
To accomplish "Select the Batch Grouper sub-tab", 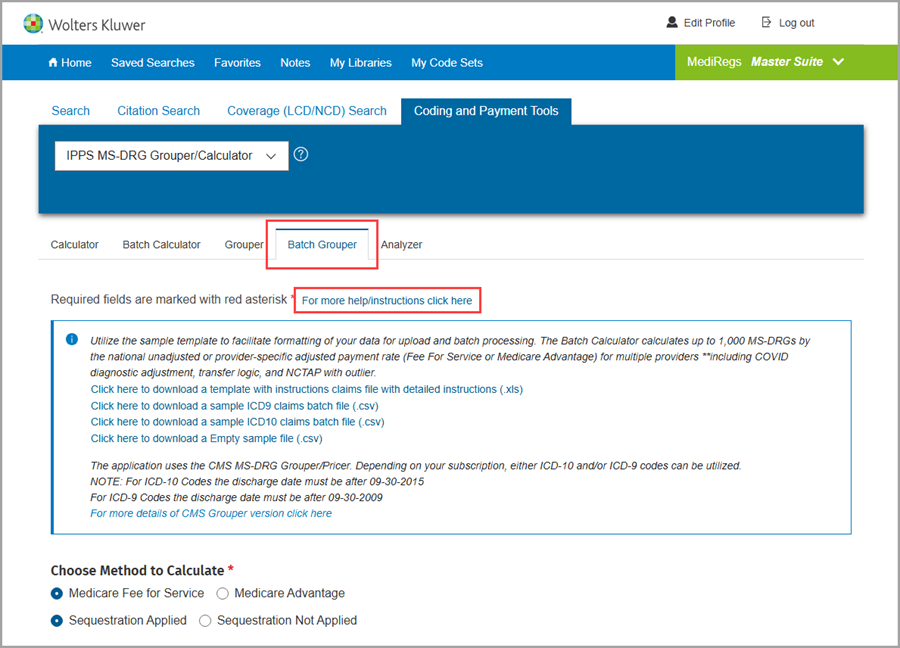I will pos(322,245).
